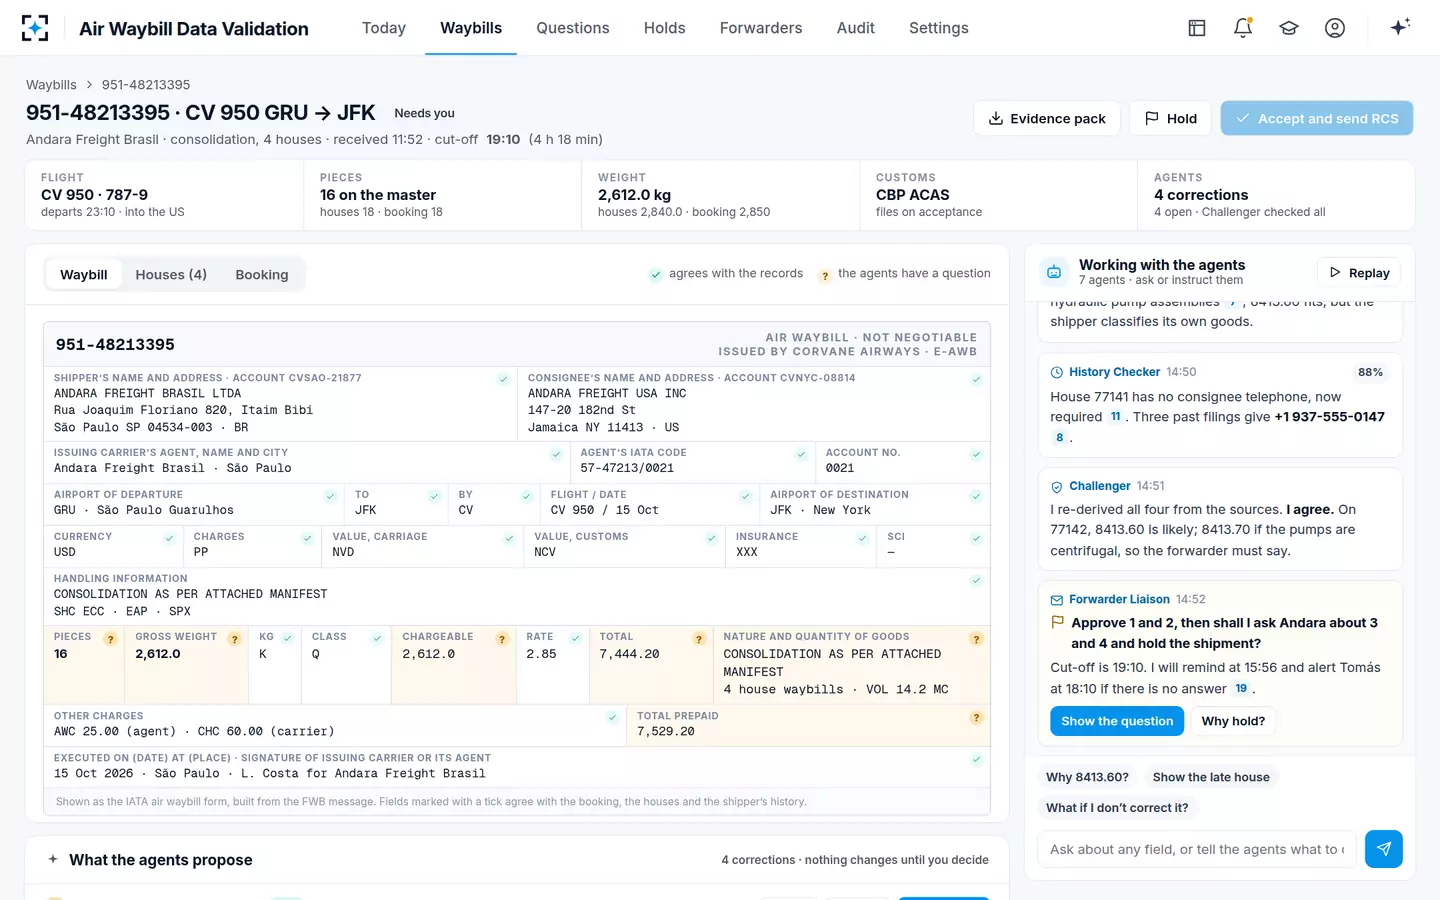Click tick mark on Consignee's name field
The image size is (1440, 900).
tap(977, 380)
